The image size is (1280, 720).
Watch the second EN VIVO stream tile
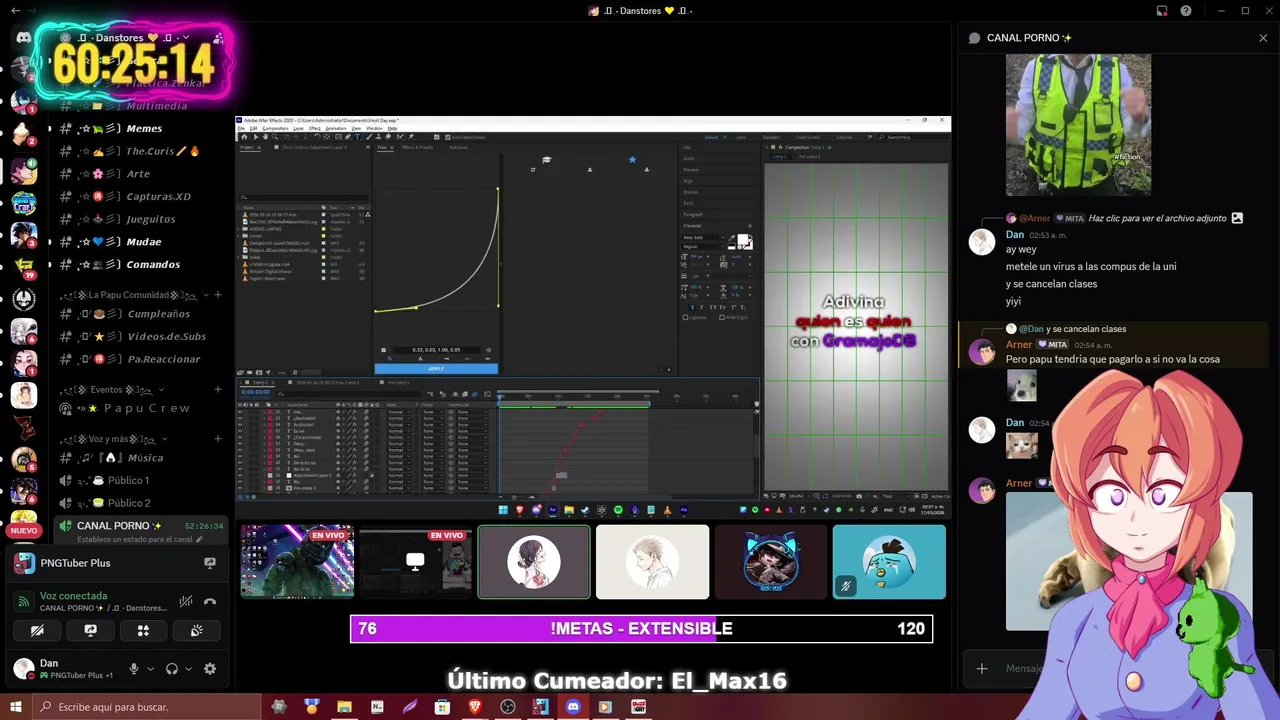(415, 562)
